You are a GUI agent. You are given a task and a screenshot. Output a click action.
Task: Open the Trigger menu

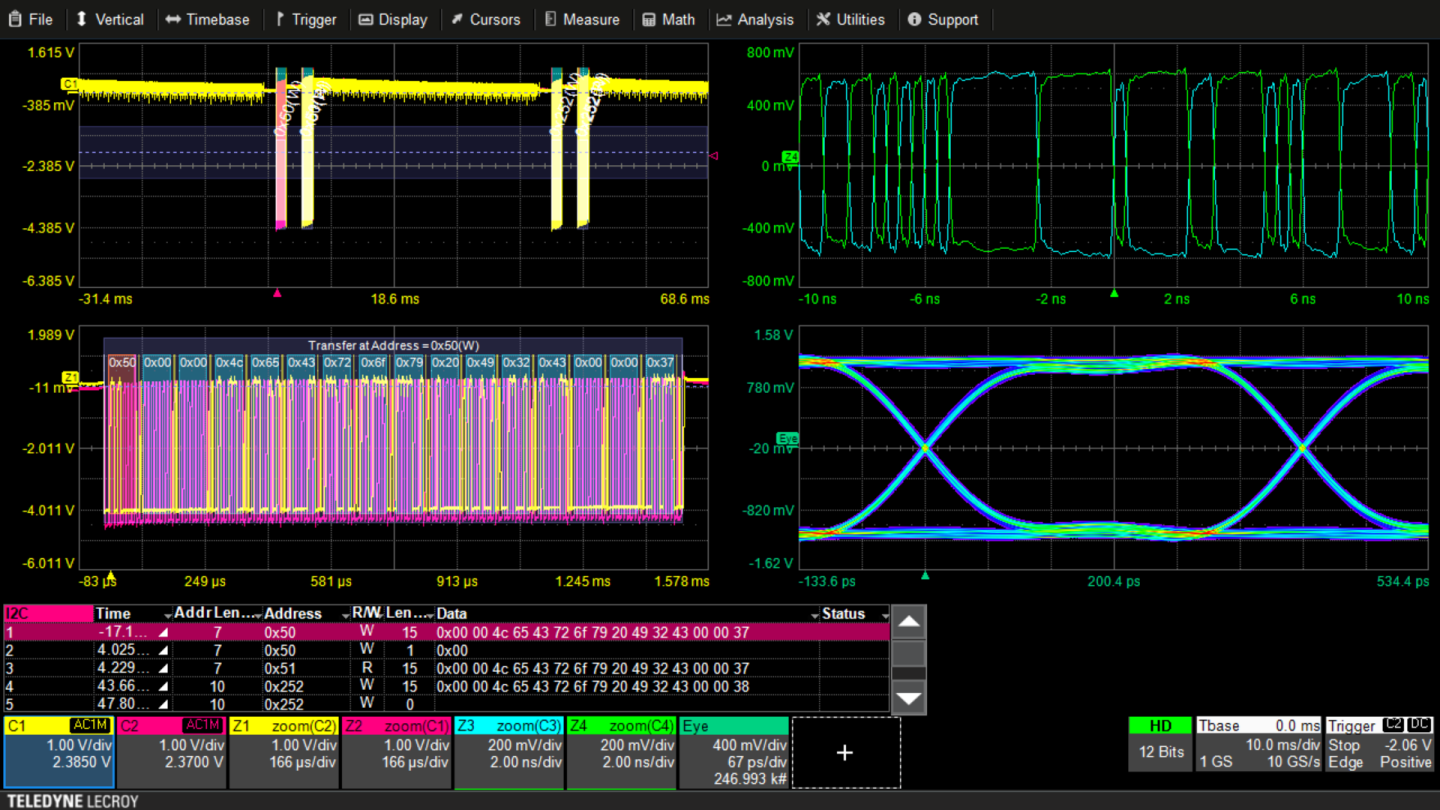tap(304, 19)
